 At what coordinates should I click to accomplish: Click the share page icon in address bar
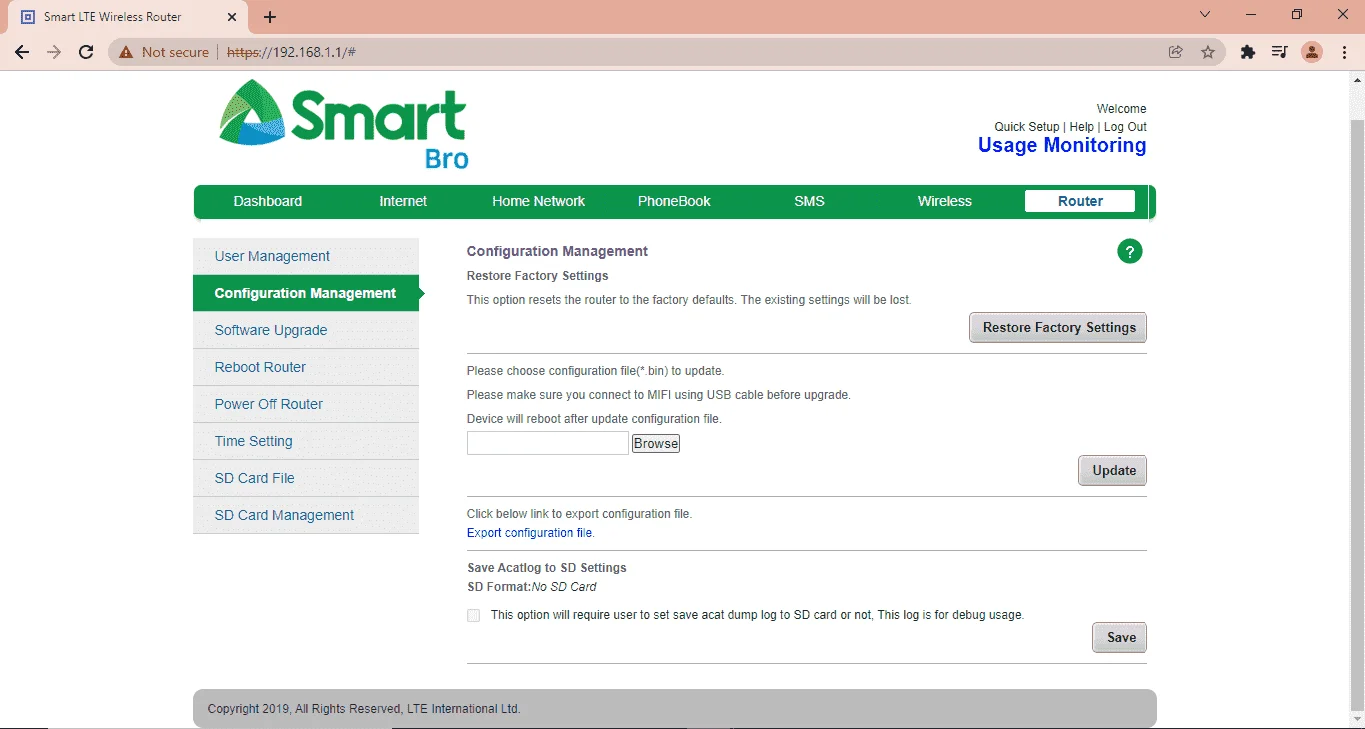(x=1176, y=52)
